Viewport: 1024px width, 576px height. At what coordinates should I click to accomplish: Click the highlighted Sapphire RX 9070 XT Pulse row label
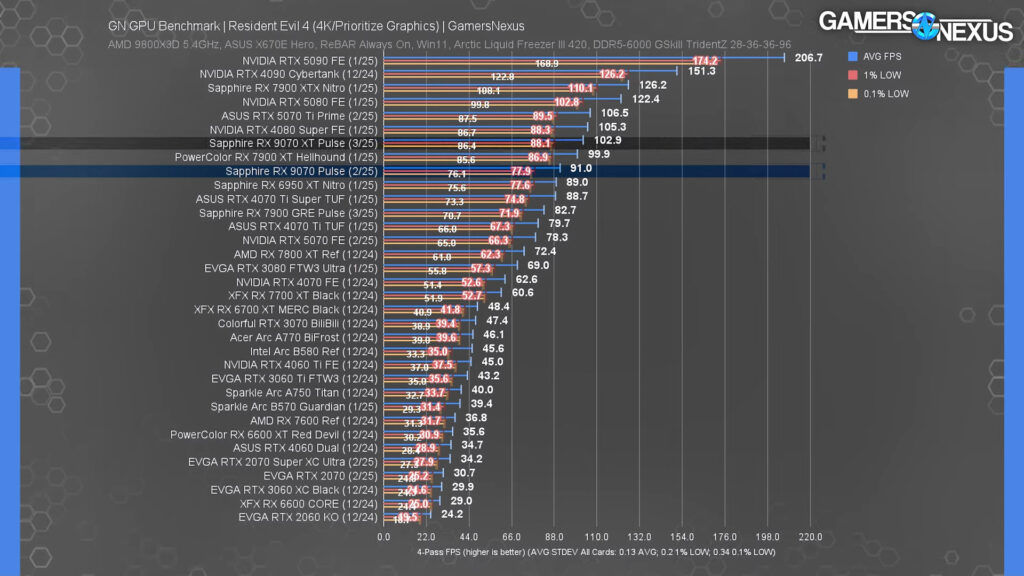pos(293,144)
